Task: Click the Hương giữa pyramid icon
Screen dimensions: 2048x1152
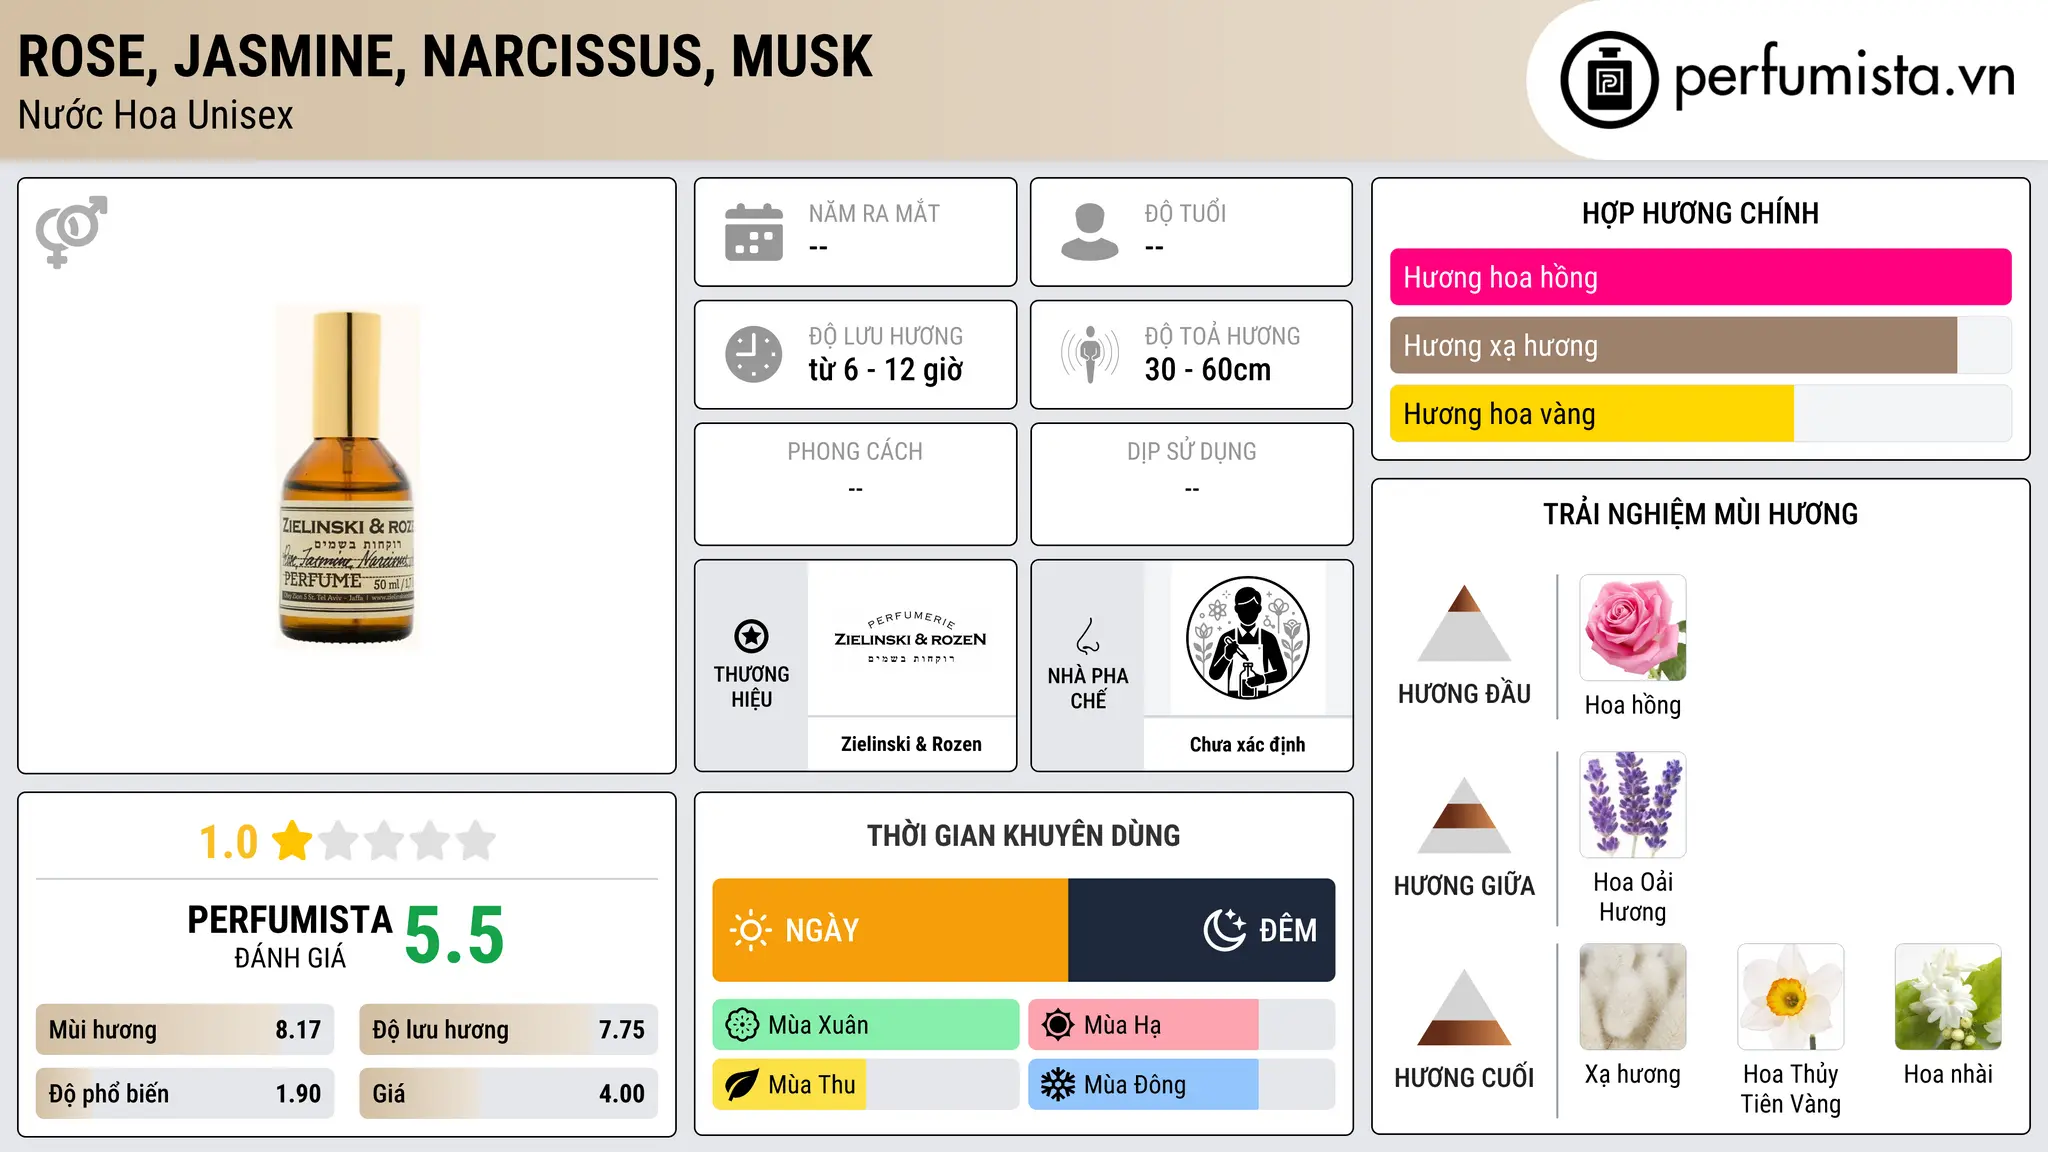Action: point(1464,815)
